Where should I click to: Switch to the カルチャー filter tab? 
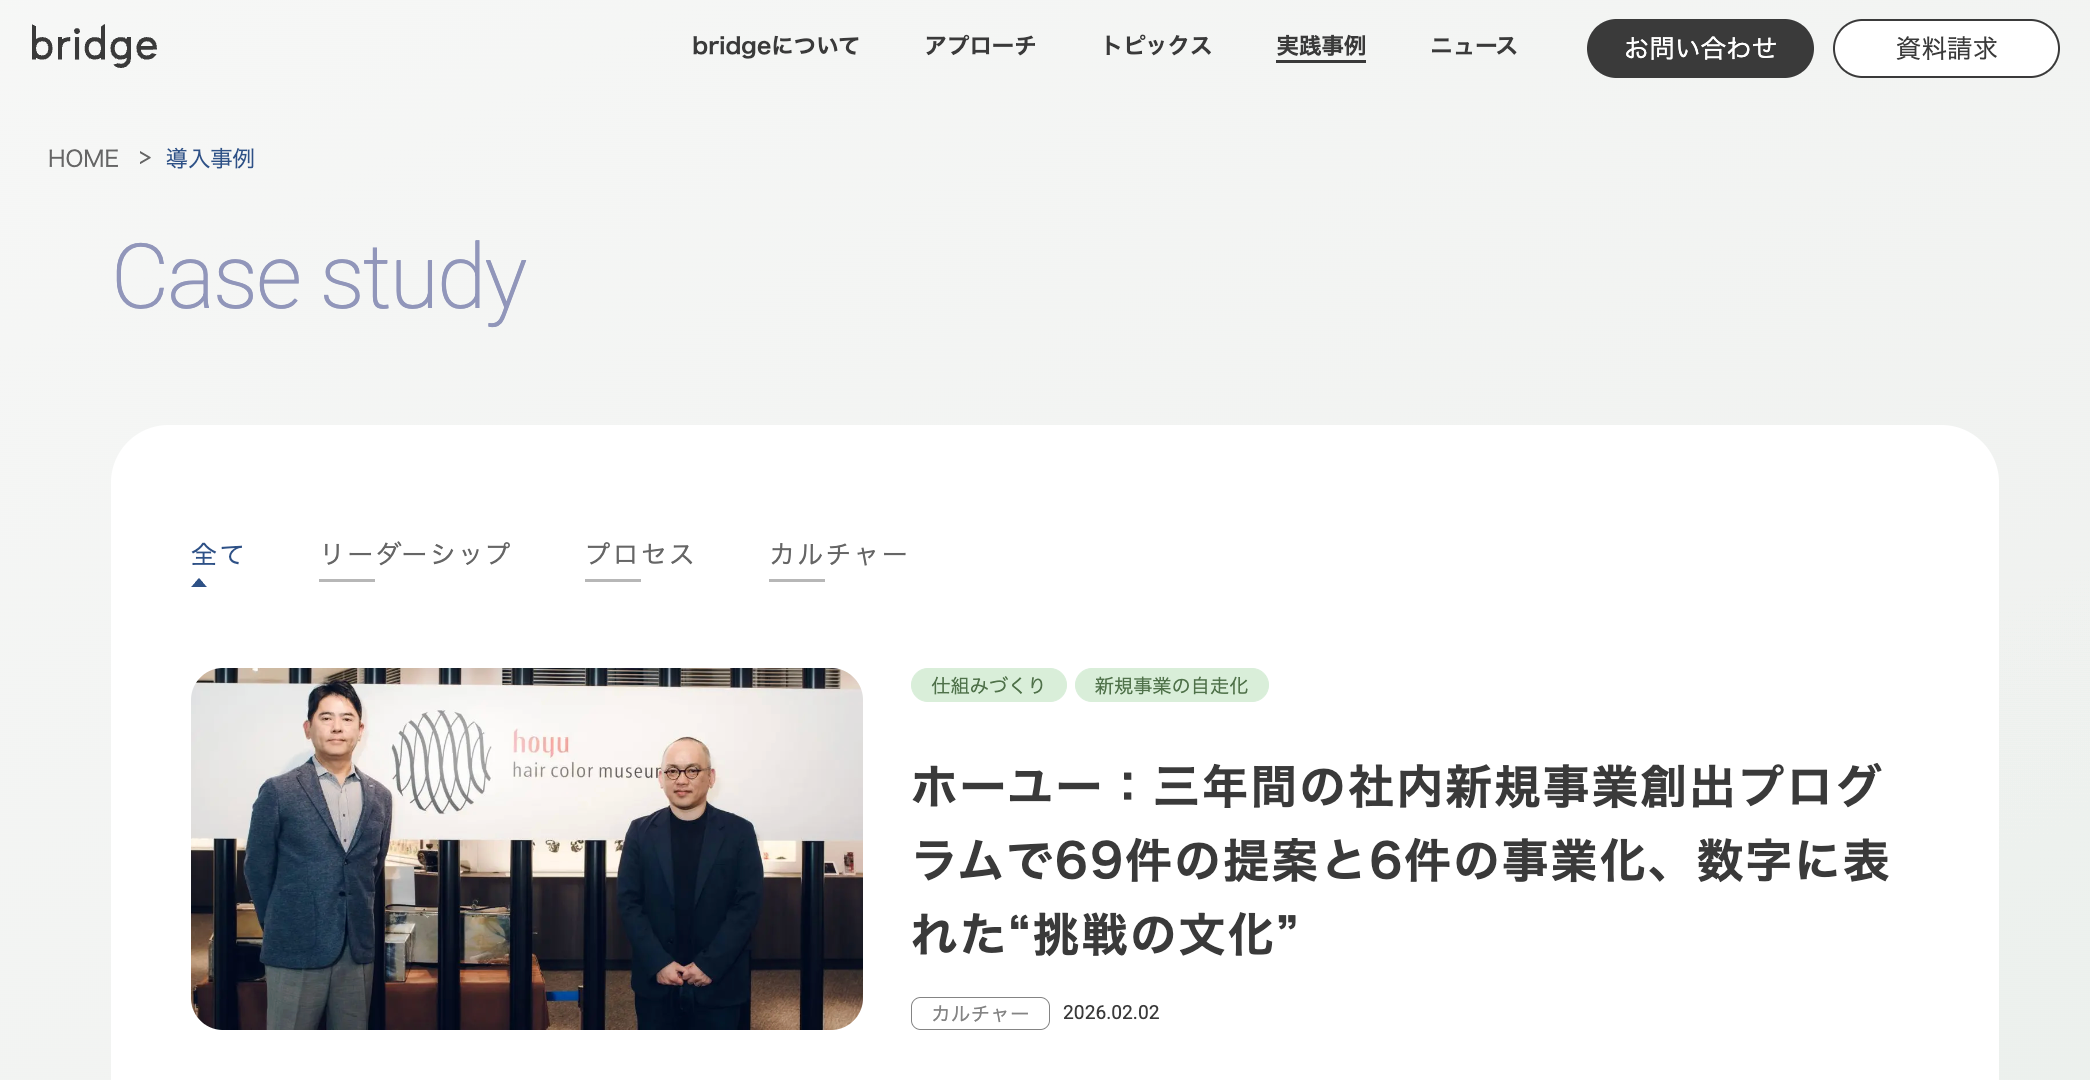pyautogui.click(x=838, y=555)
